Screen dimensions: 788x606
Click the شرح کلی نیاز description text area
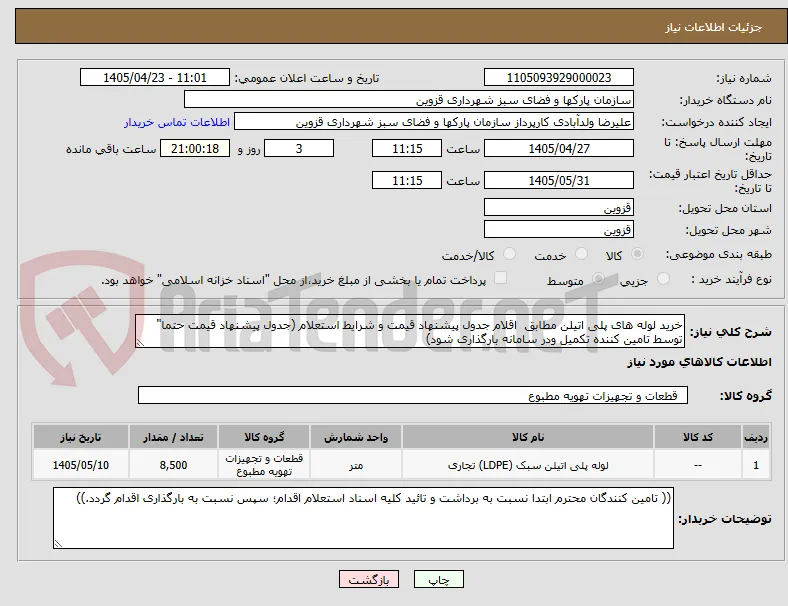tap(410, 332)
